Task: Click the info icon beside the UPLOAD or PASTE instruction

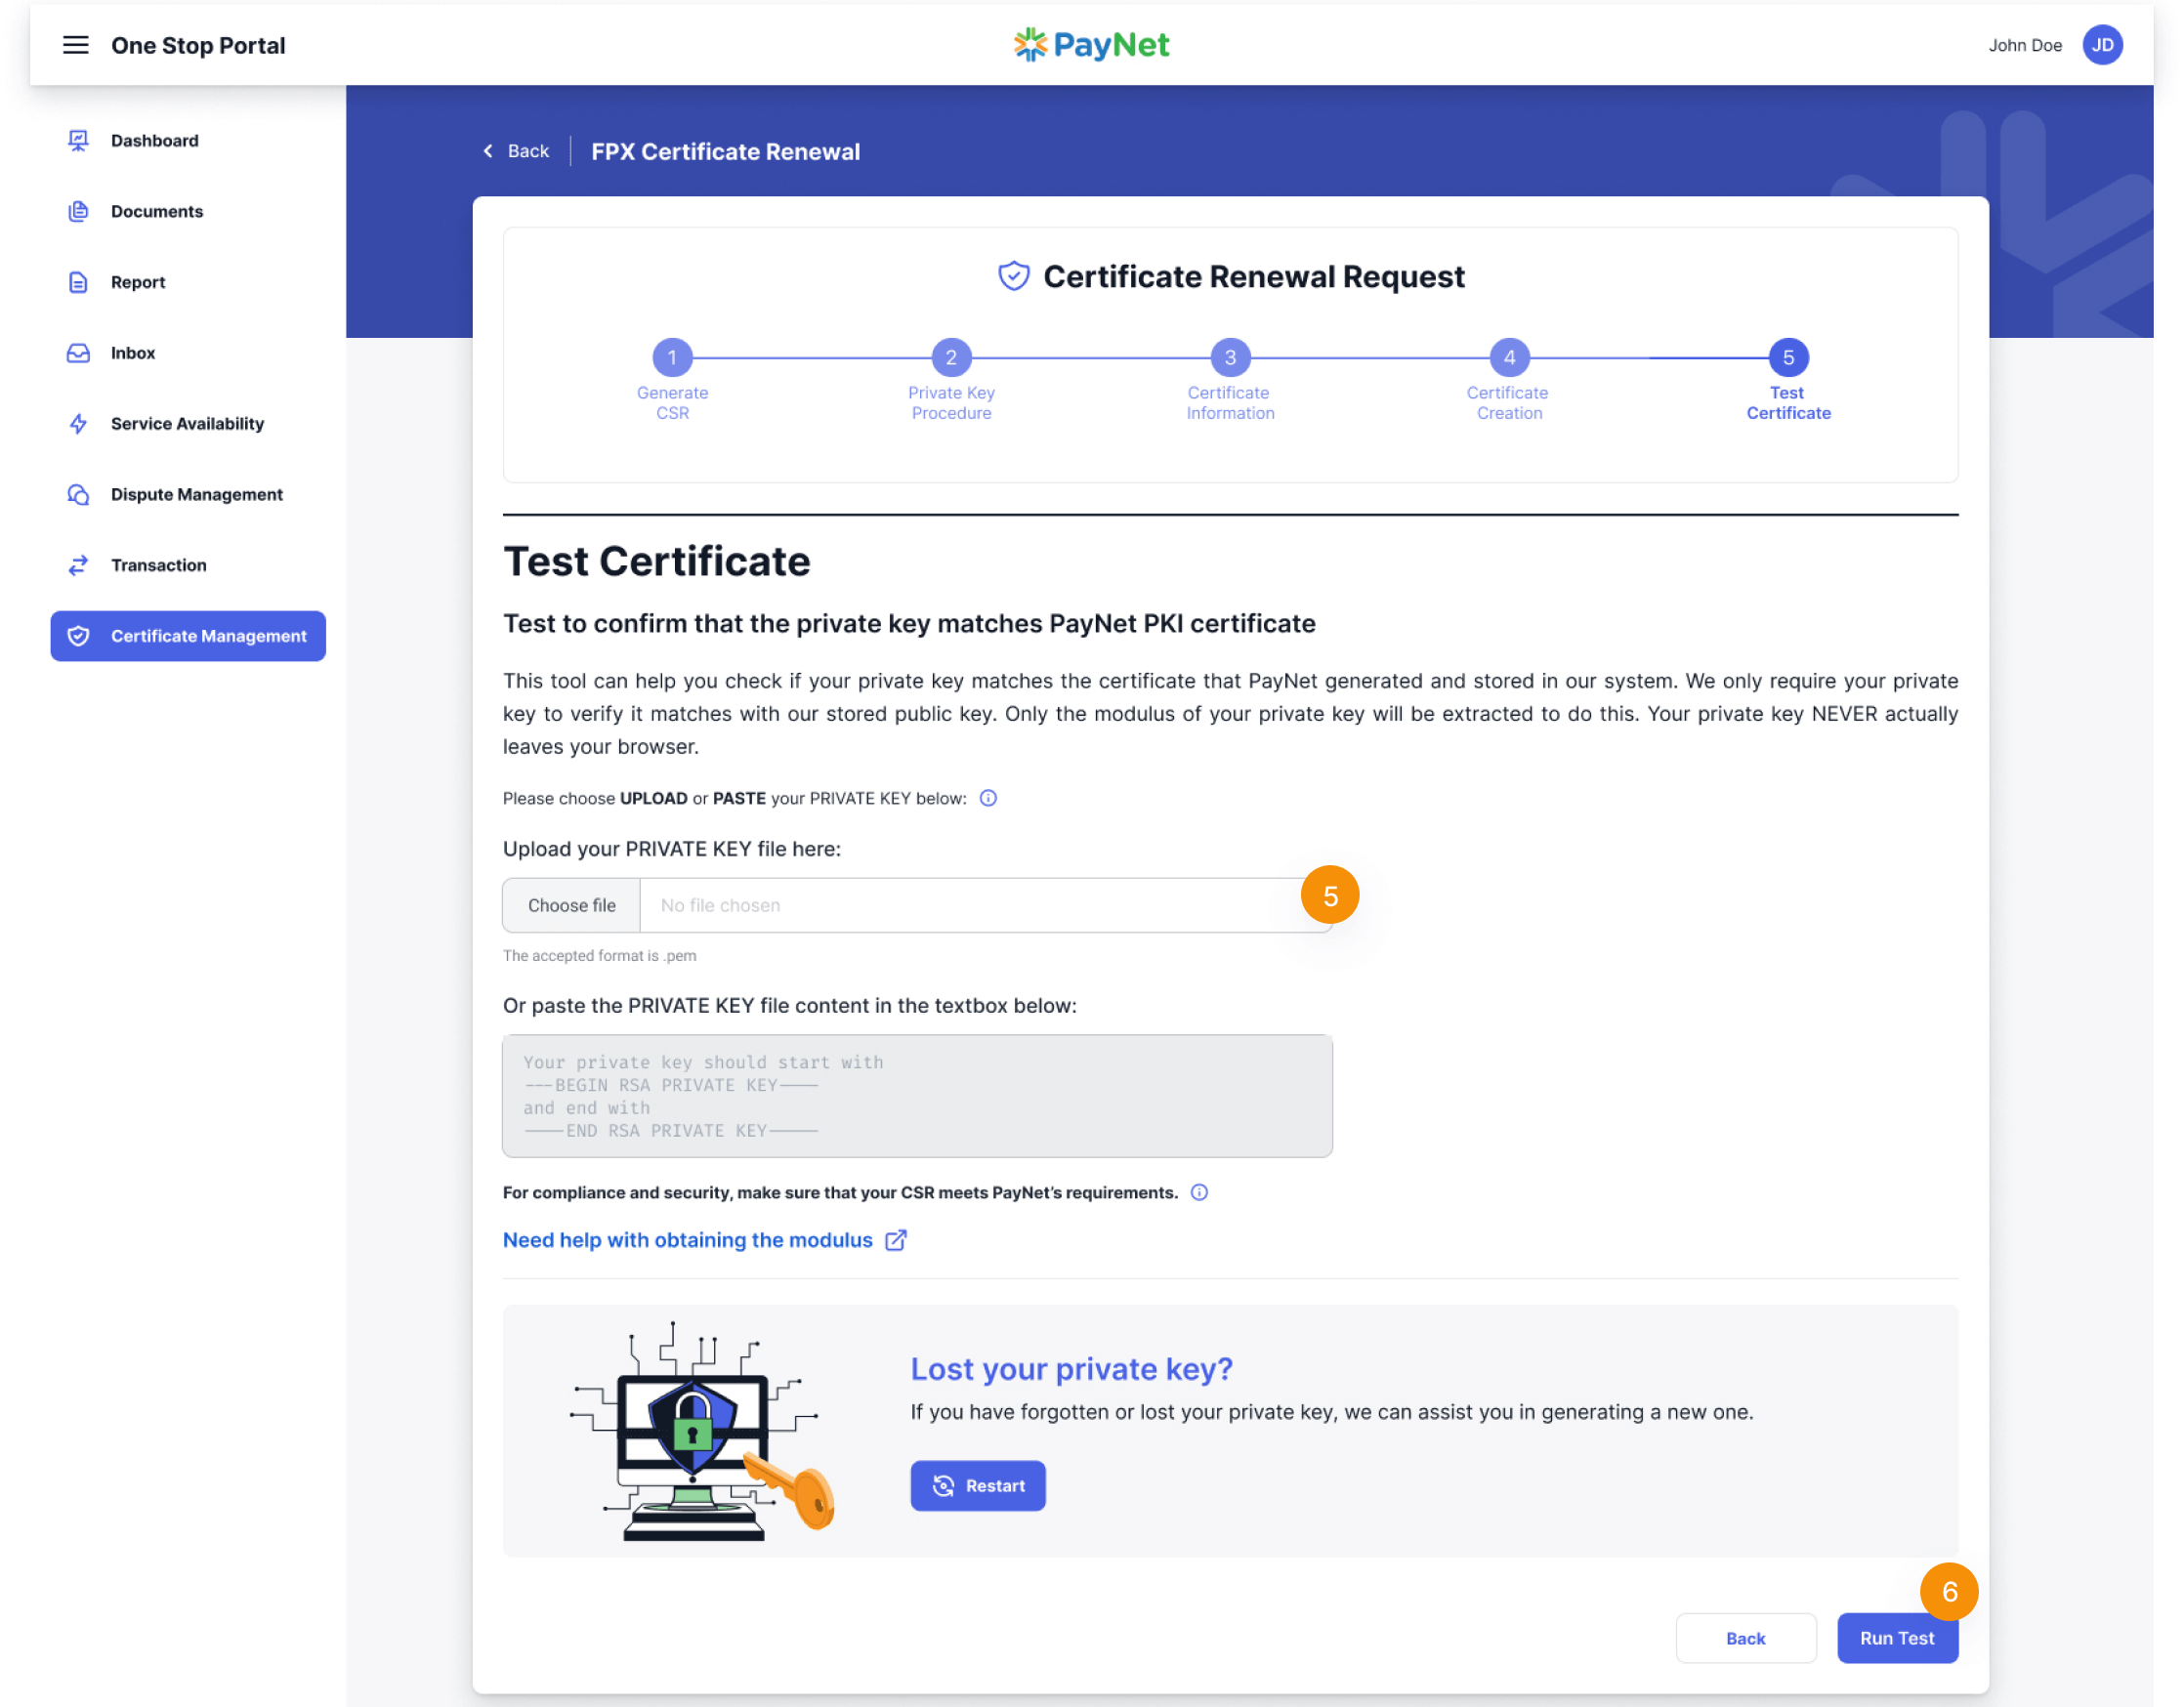Action: pos(988,798)
